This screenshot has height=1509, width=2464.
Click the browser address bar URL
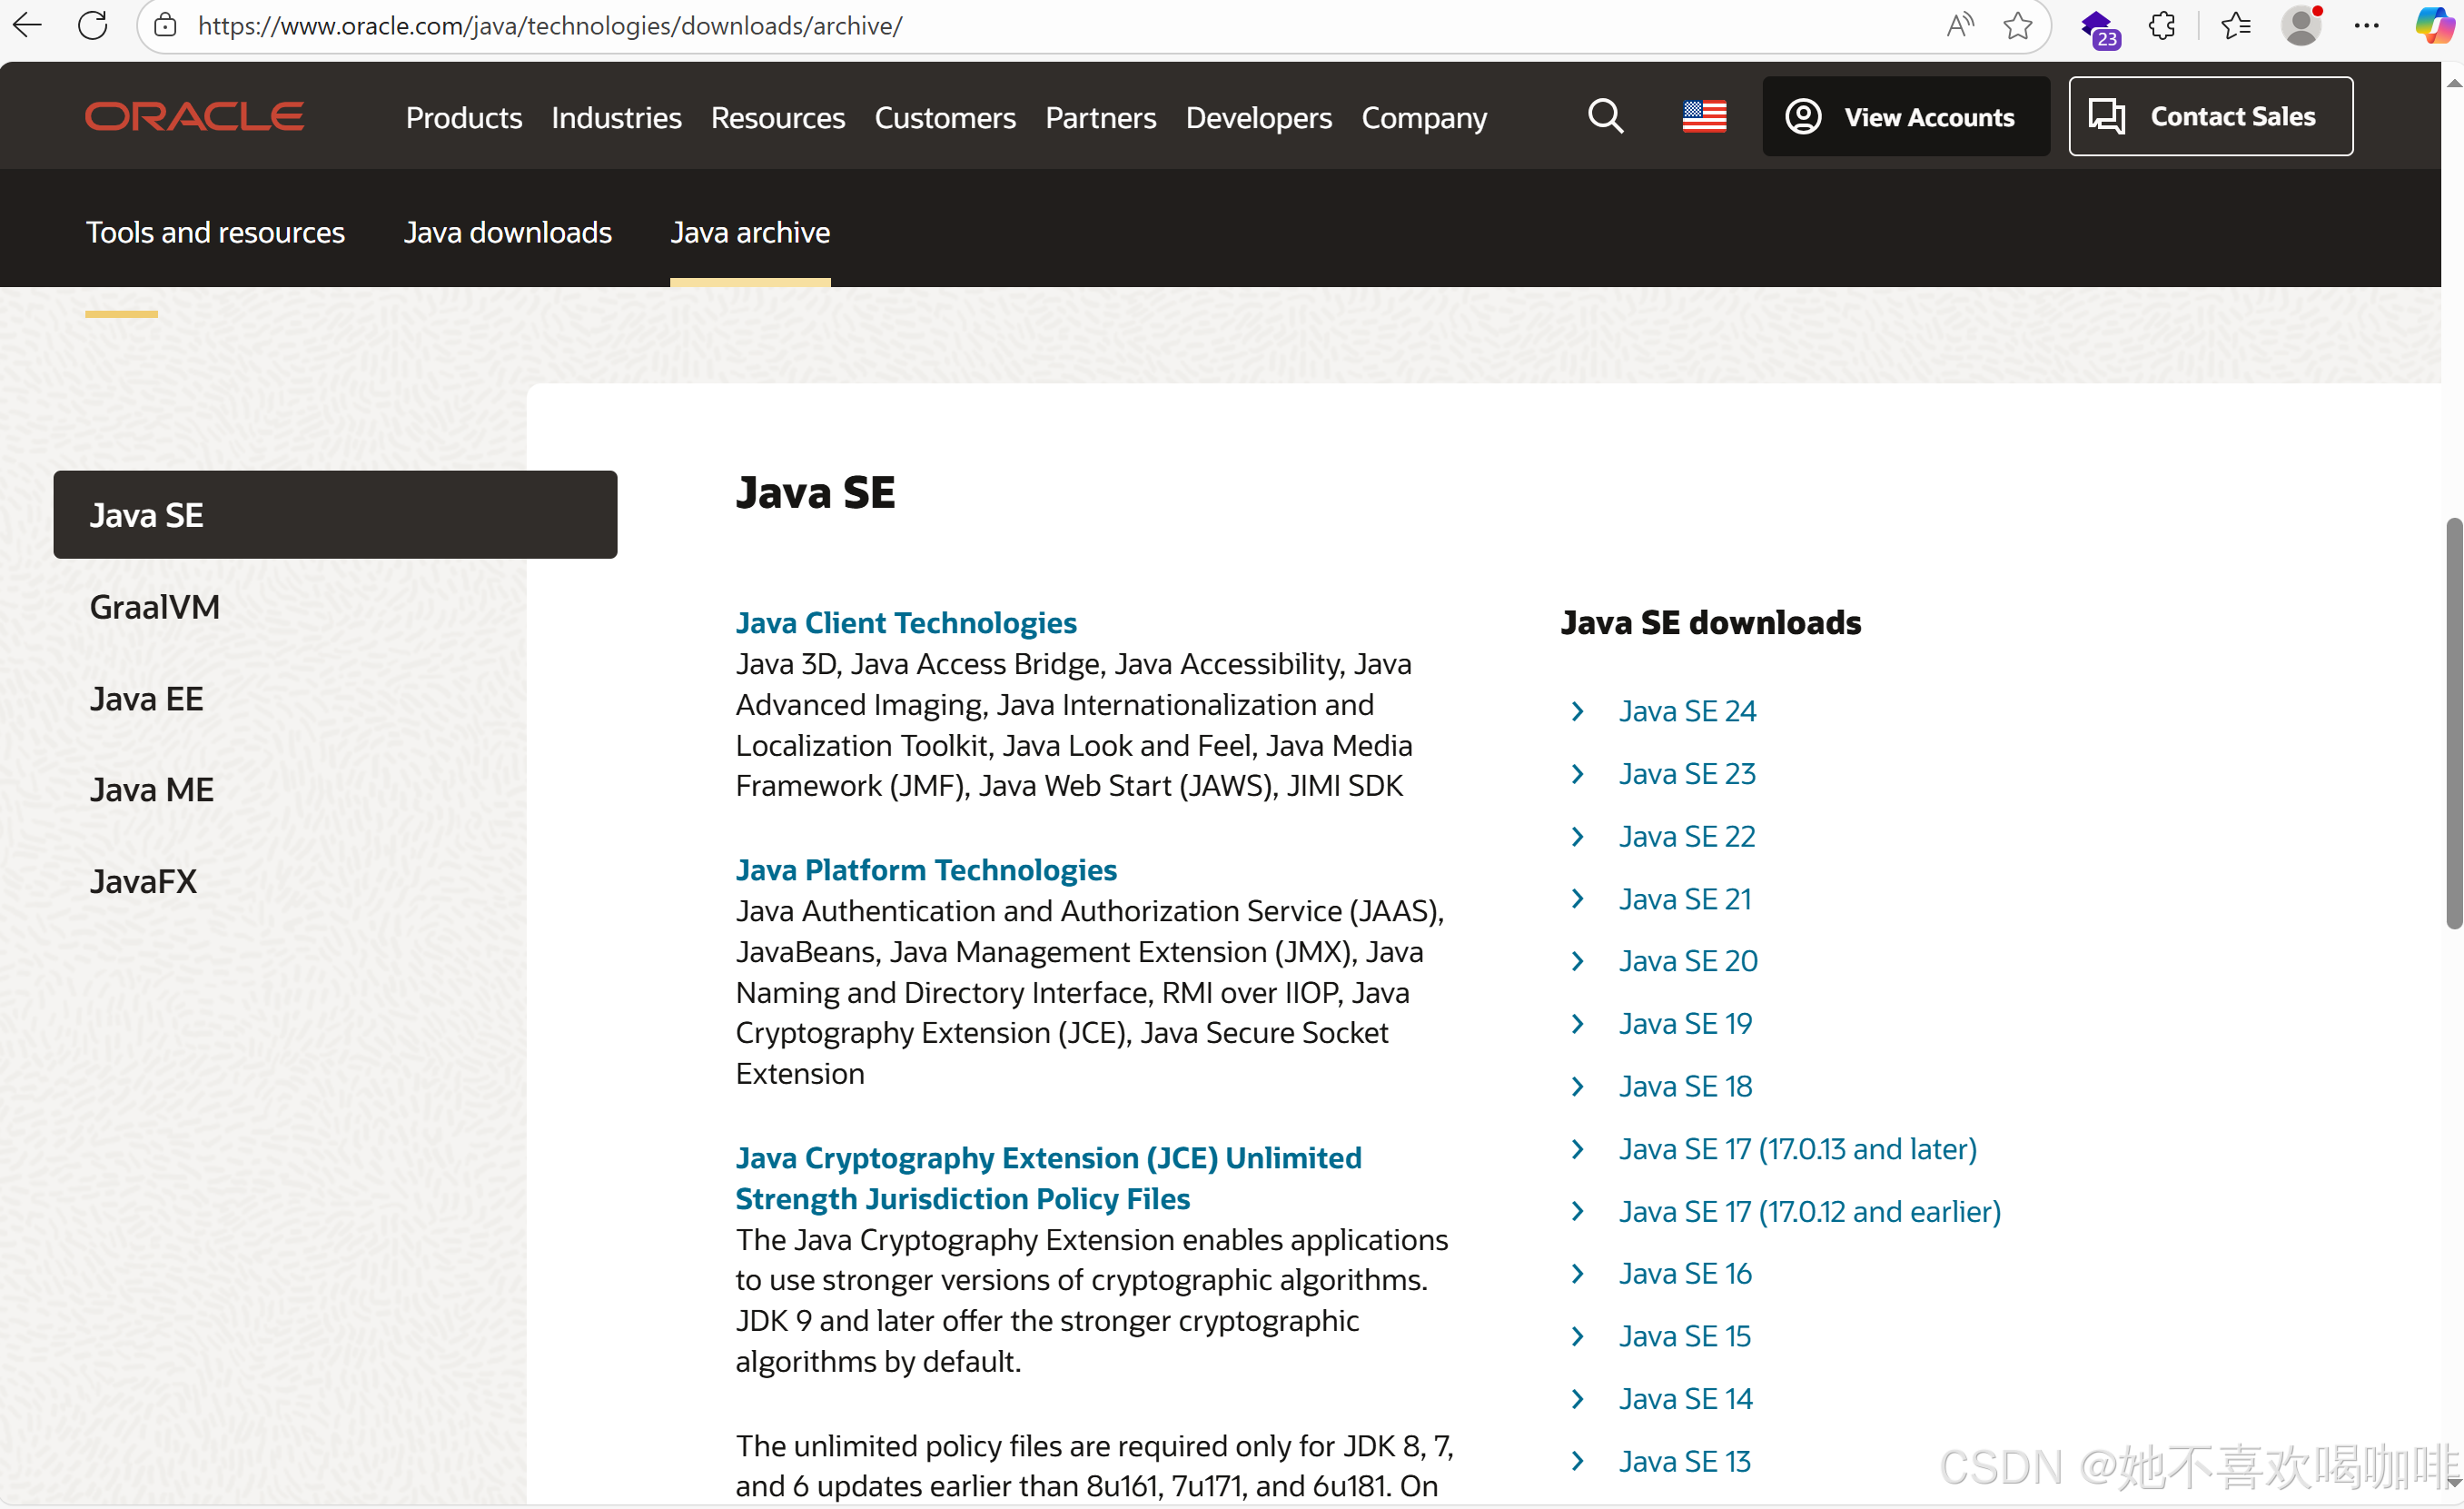tap(550, 26)
